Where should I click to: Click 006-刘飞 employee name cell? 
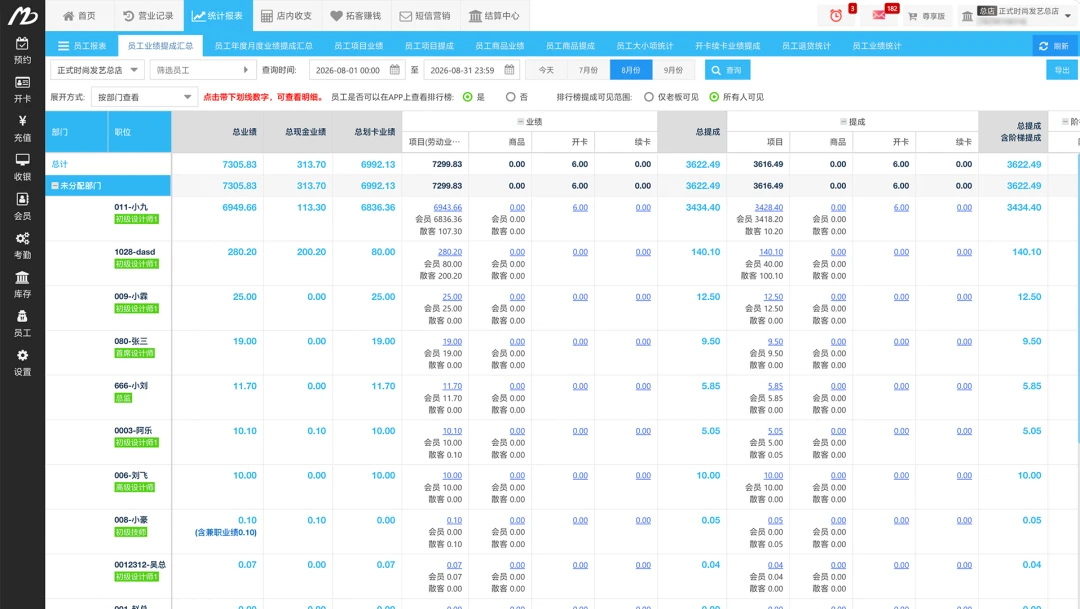pos(131,475)
